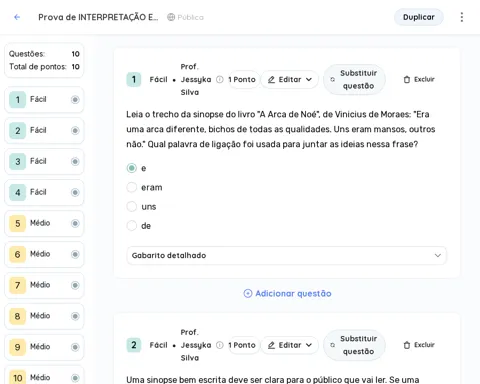Click the 'Total de pontos' summary text

[x=38, y=67]
